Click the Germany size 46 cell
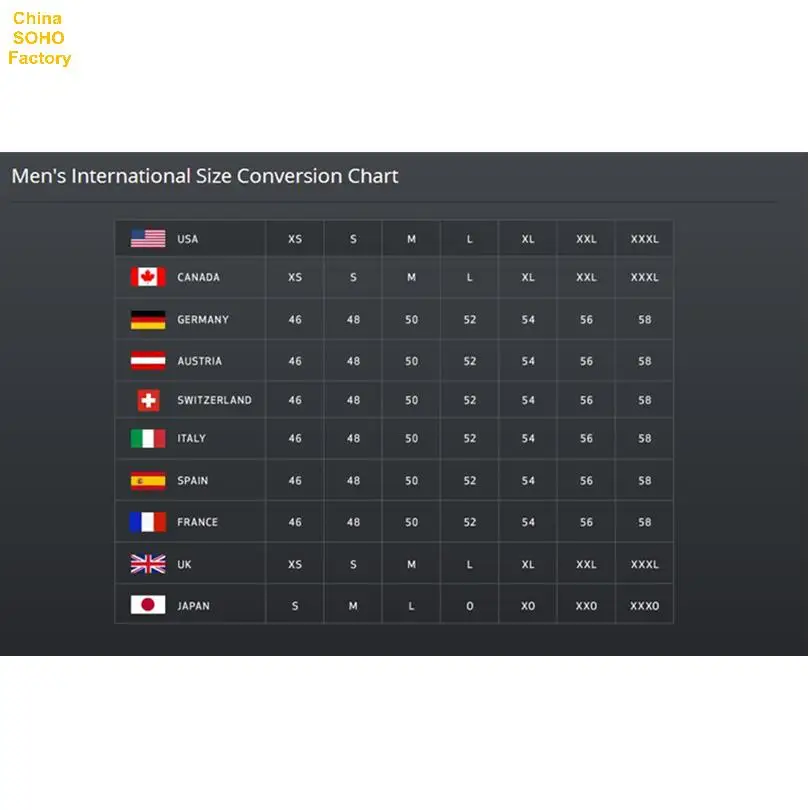The image size is (810, 810). [x=295, y=320]
